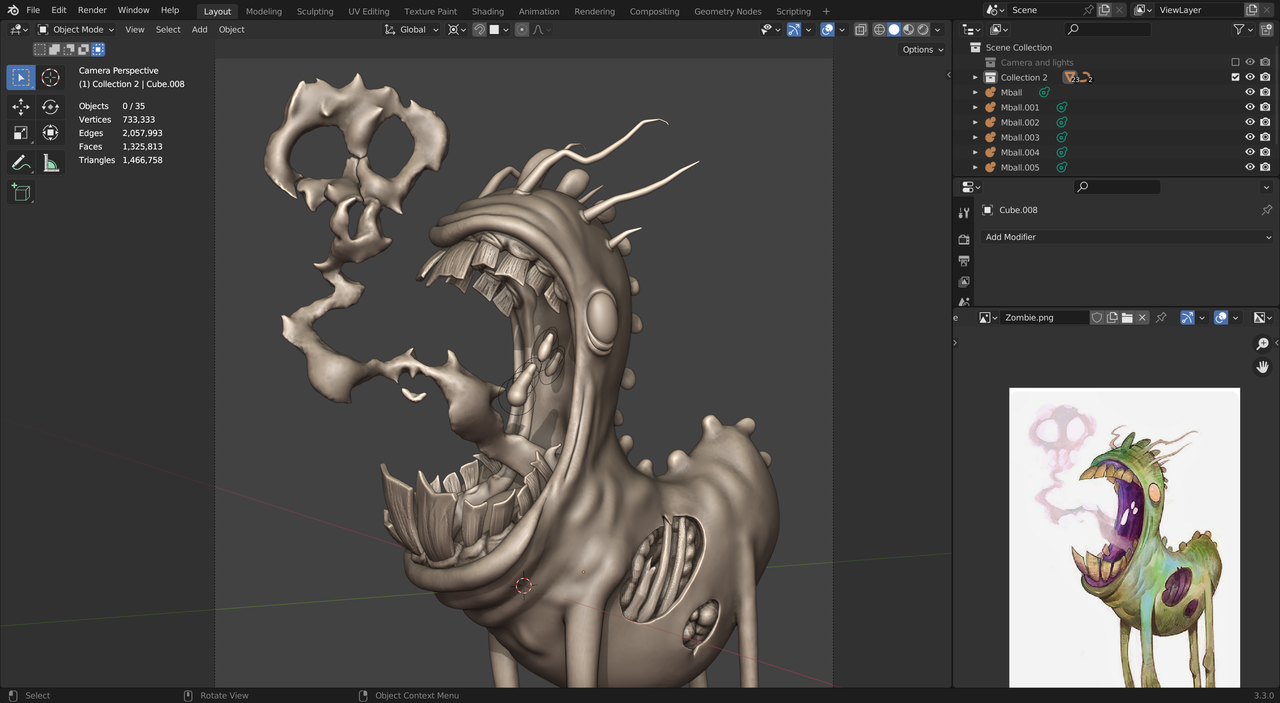1280x703 pixels.
Task: Toggle X-ray view in viewport header
Action: 861,30
